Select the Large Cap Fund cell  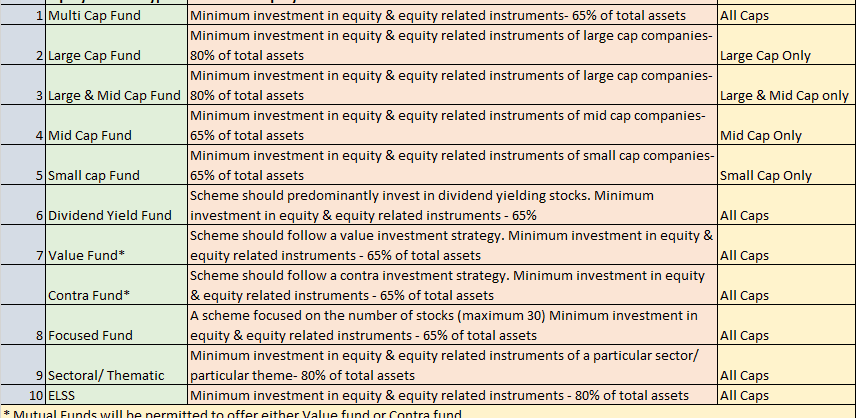[x=116, y=45]
